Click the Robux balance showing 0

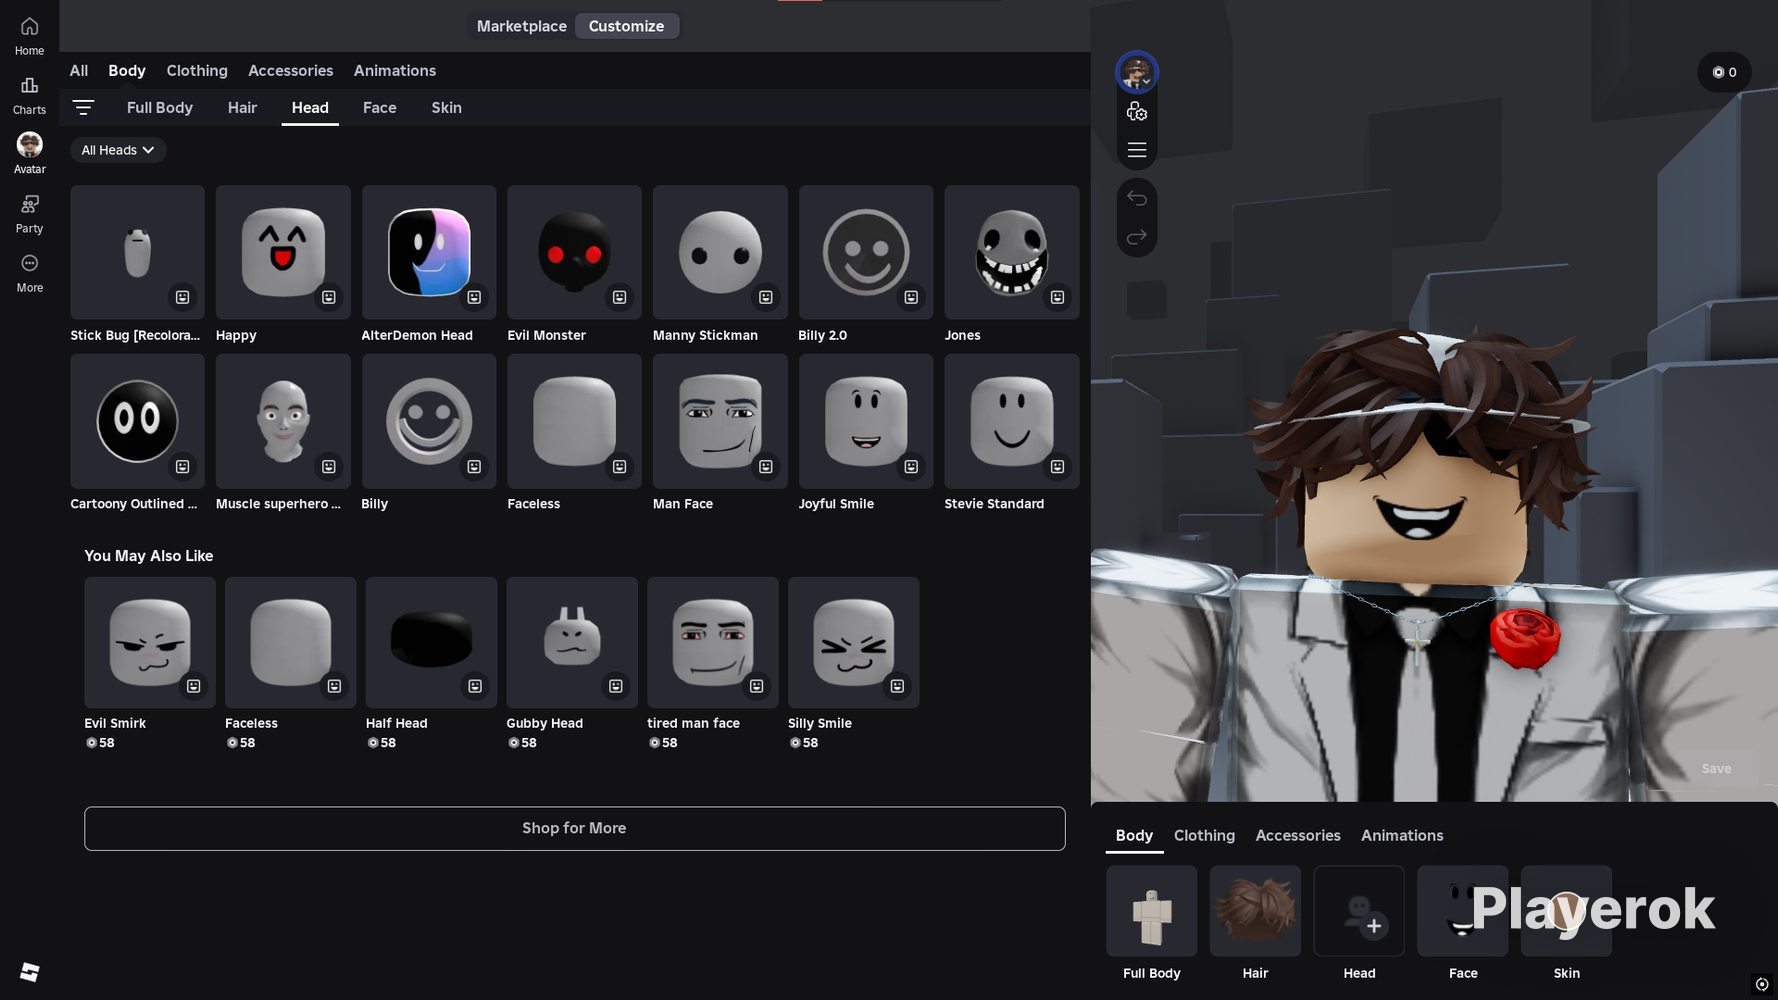click(x=1724, y=72)
